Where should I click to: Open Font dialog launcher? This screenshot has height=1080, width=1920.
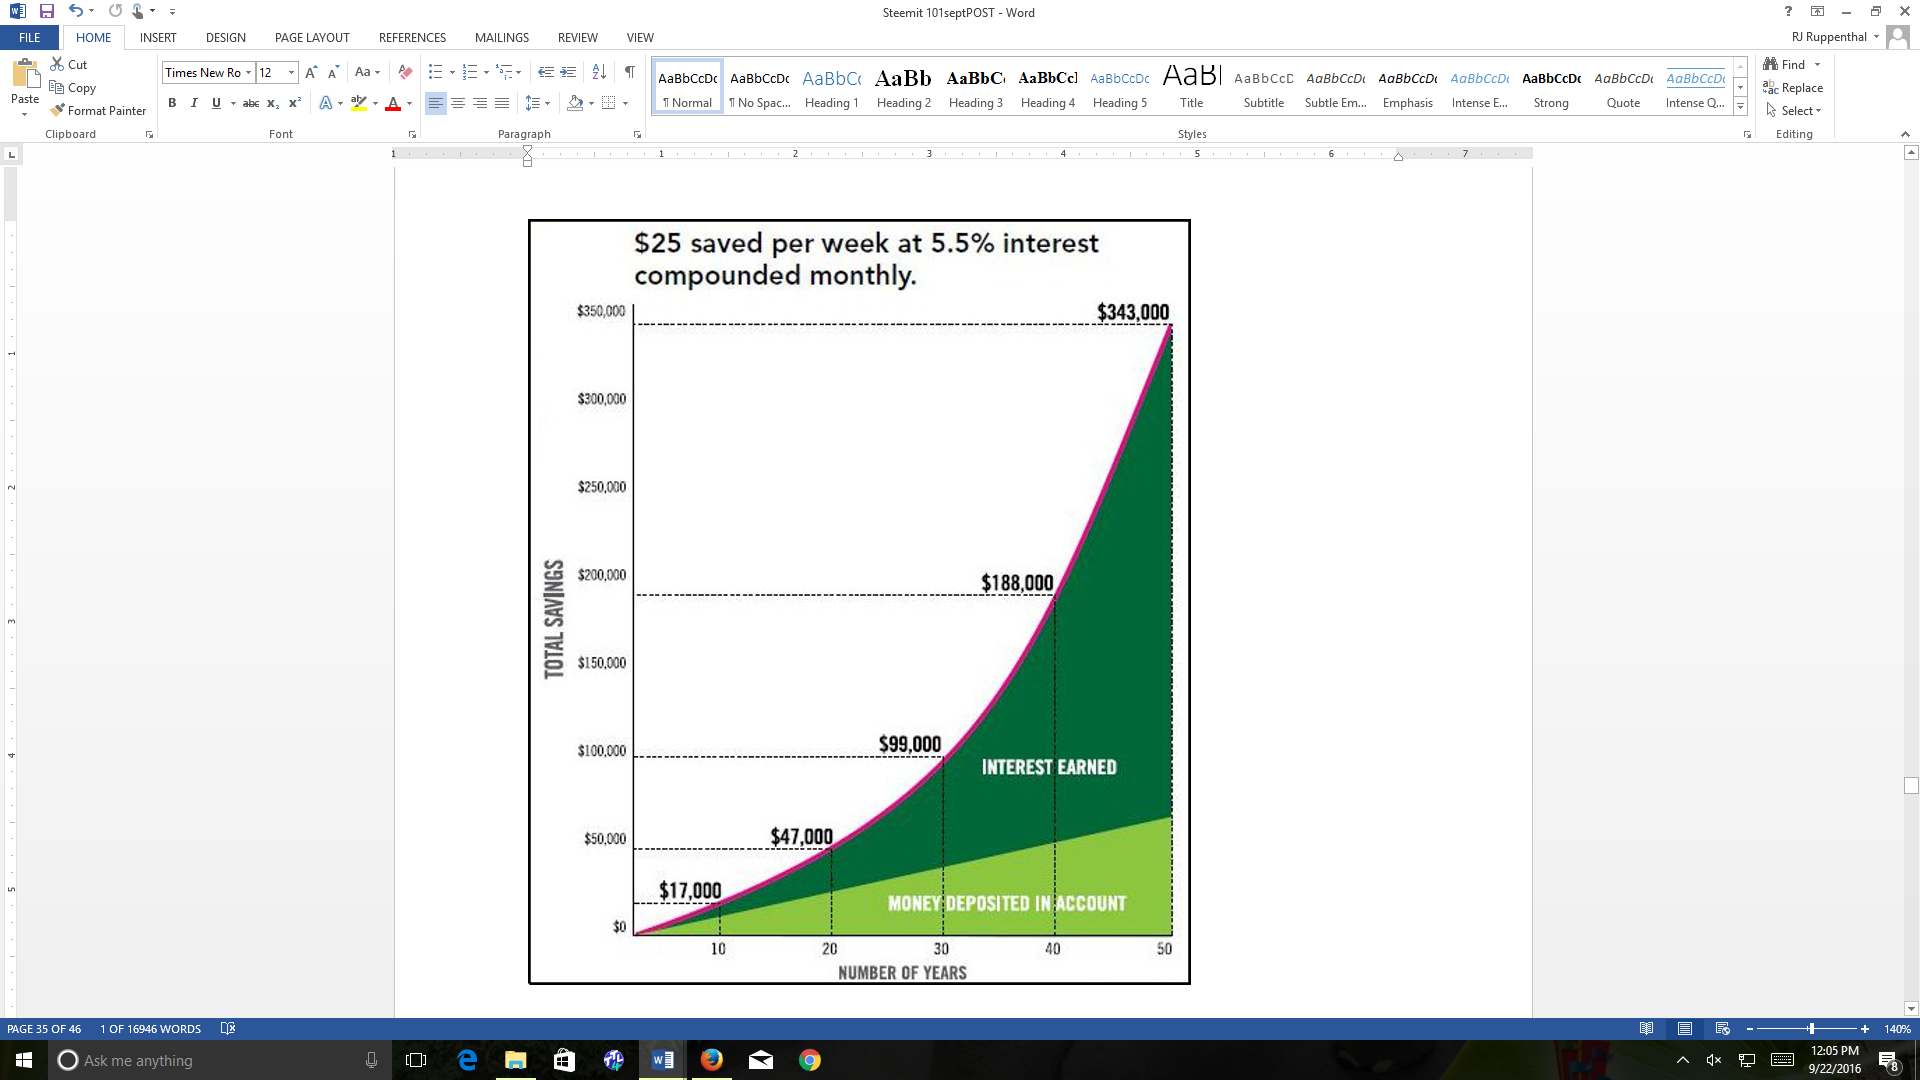pyautogui.click(x=412, y=134)
